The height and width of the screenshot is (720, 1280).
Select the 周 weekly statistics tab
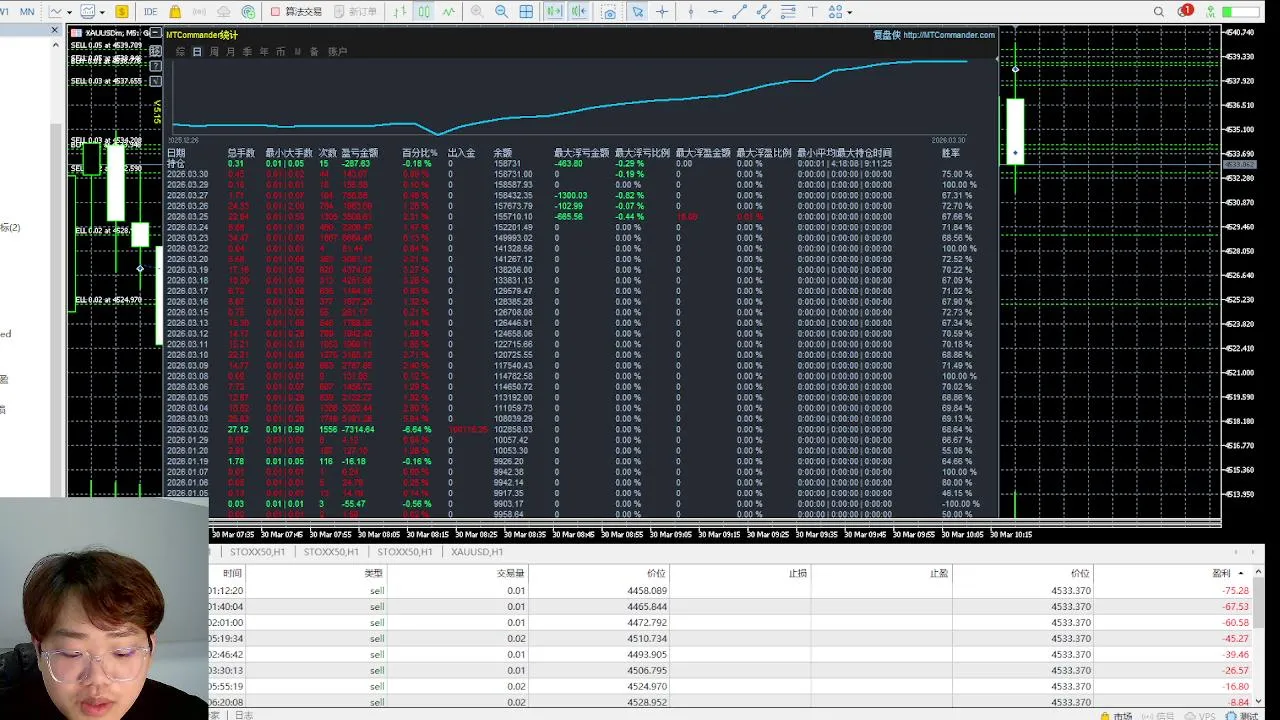(x=214, y=51)
